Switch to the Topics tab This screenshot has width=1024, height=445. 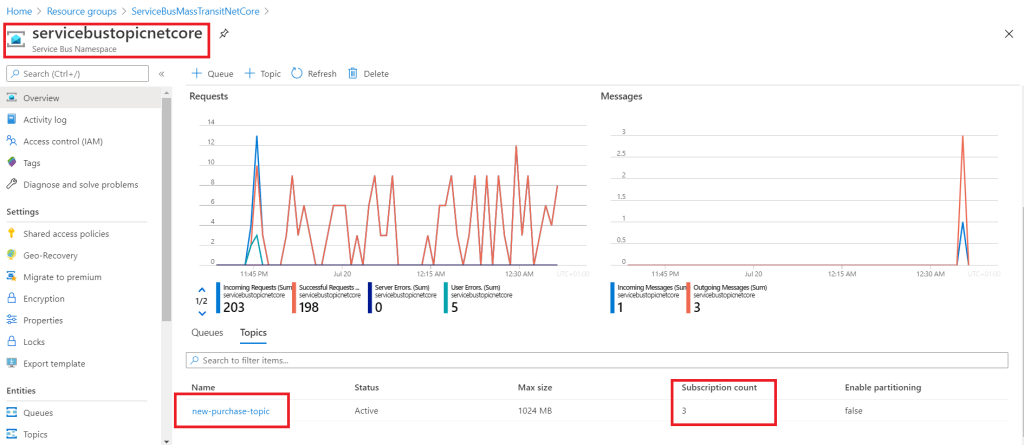[253, 333]
